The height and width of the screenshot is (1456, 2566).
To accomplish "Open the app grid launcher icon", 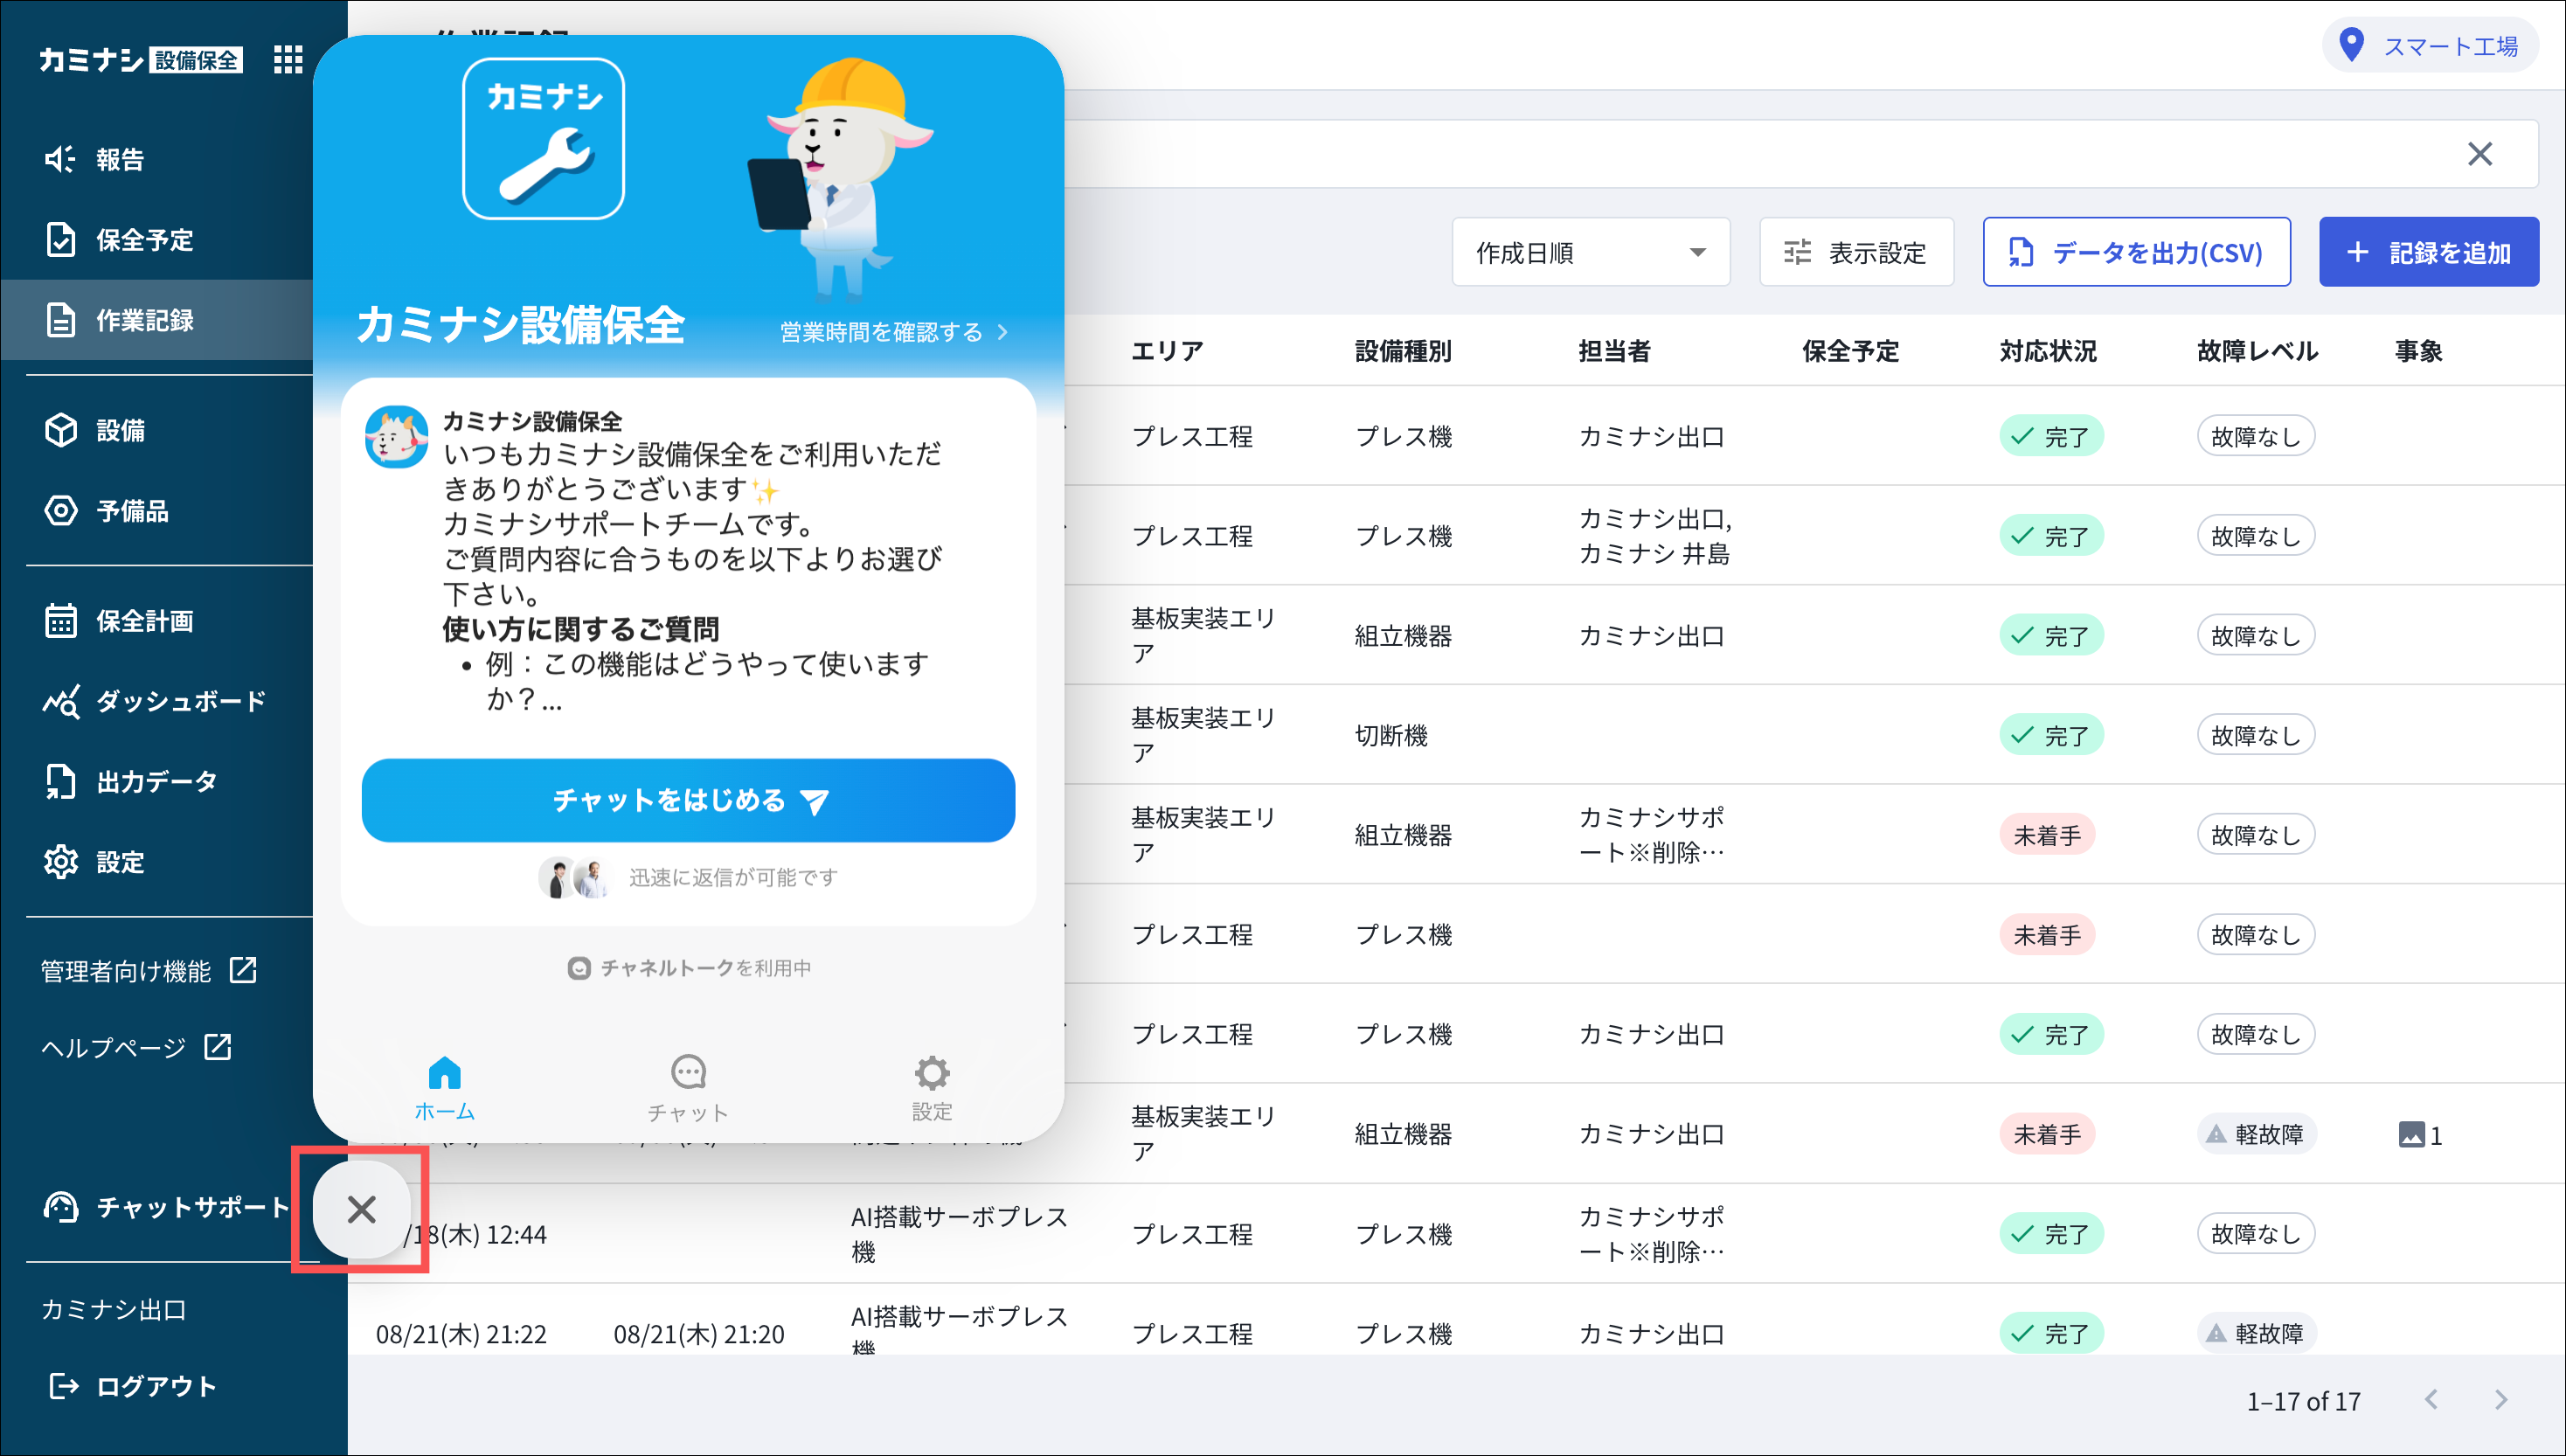I will 288,59.
